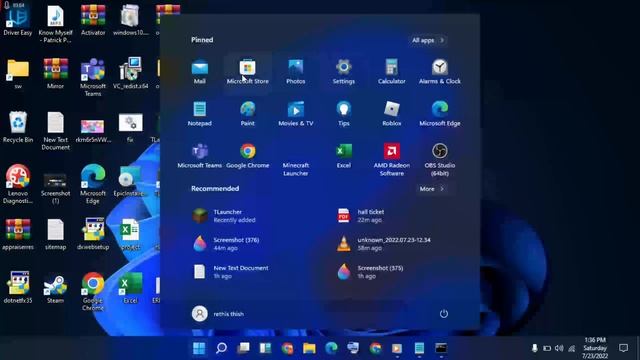The image size is (640, 360).
Task: Open Notepad from pinned apps
Action: click(x=200, y=114)
